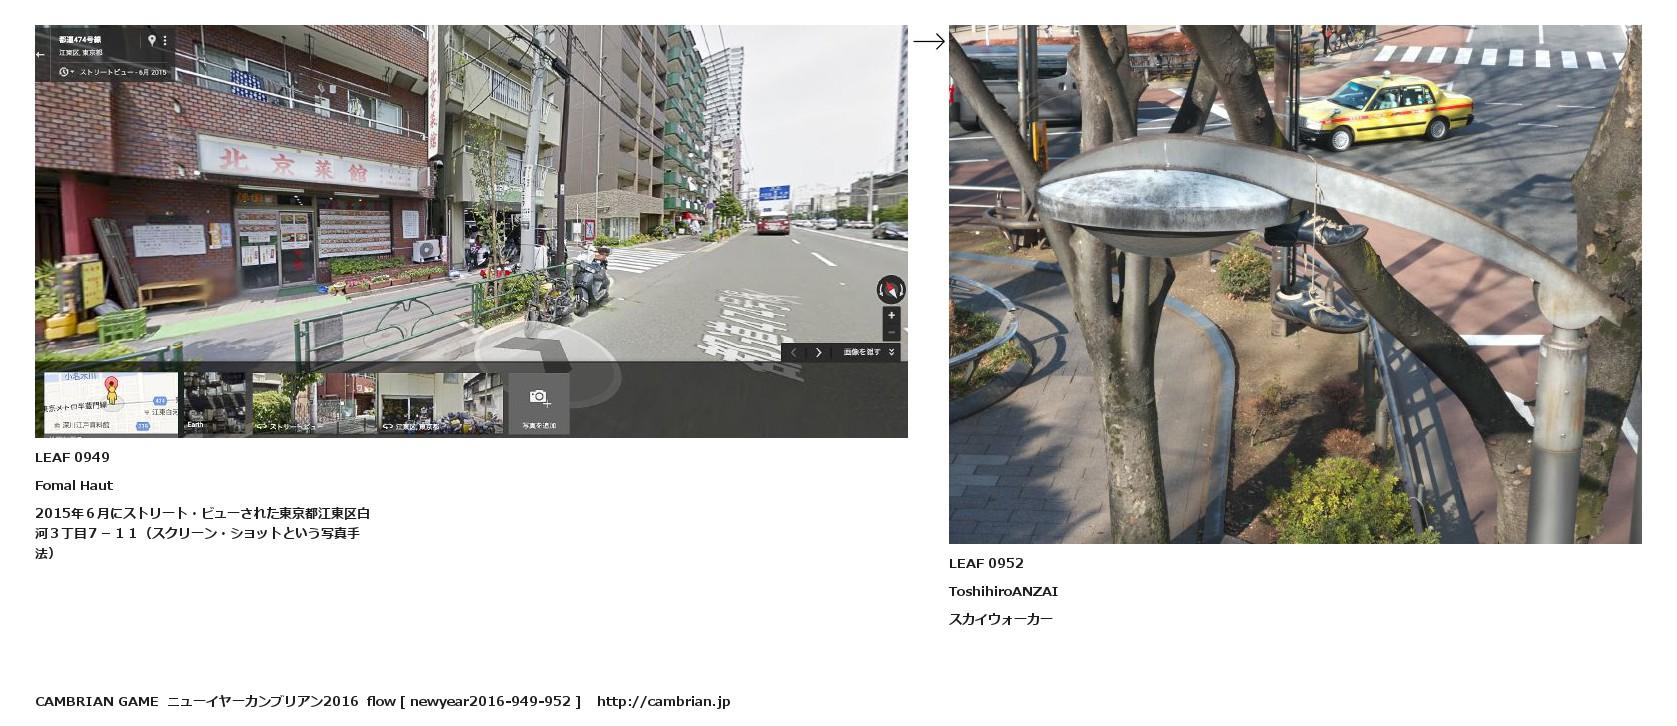Collapse the image strip with 画像を隠す
Viewport: 1677px width, 726px height.
[x=868, y=352]
